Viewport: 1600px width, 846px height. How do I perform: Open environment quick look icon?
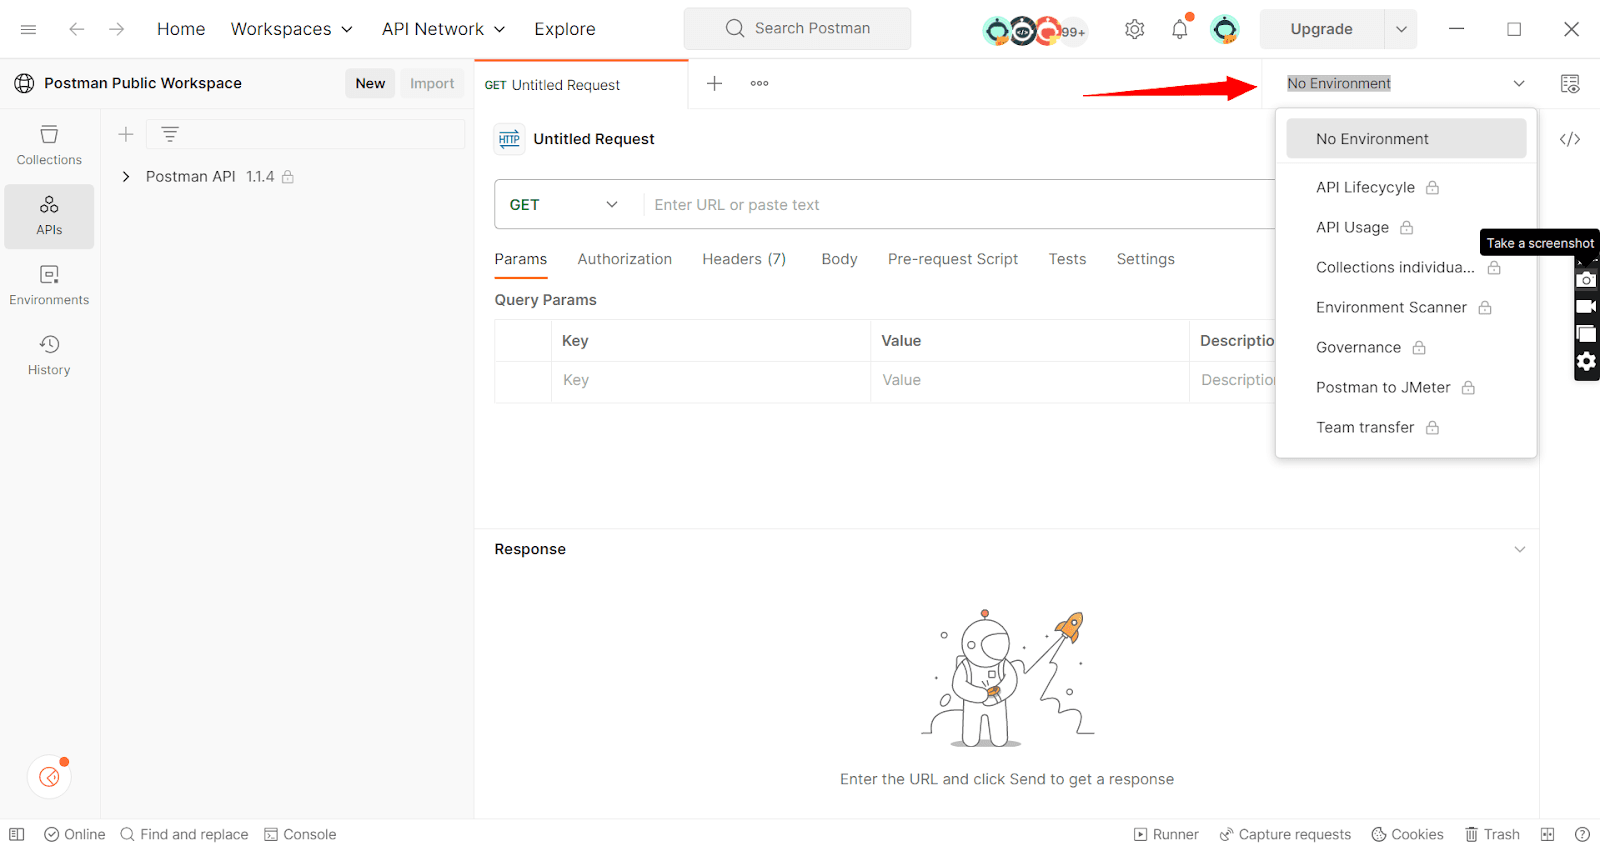[1570, 84]
